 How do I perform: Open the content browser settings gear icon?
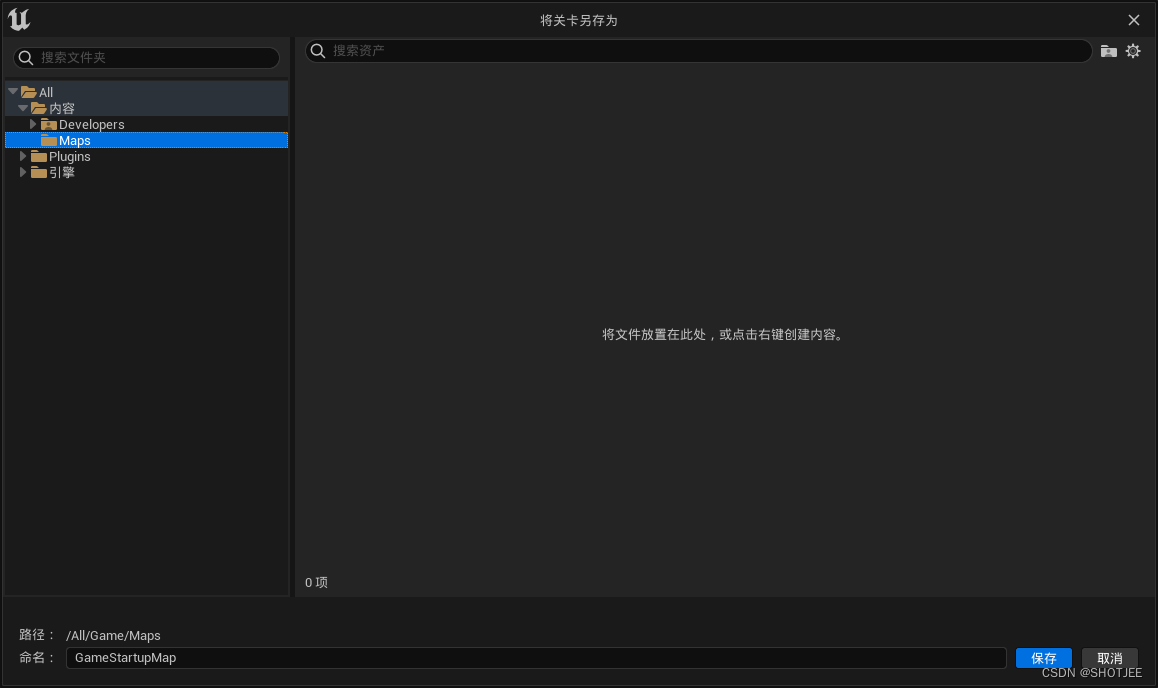[x=1133, y=51]
